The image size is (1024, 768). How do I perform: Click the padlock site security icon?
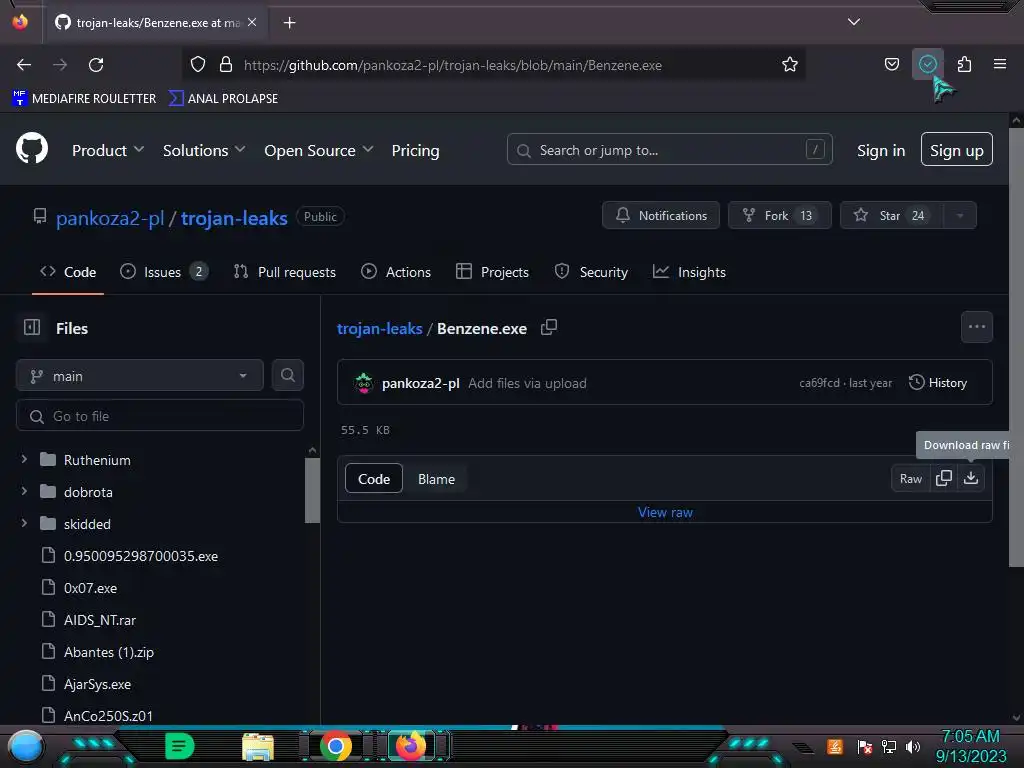pos(226,65)
